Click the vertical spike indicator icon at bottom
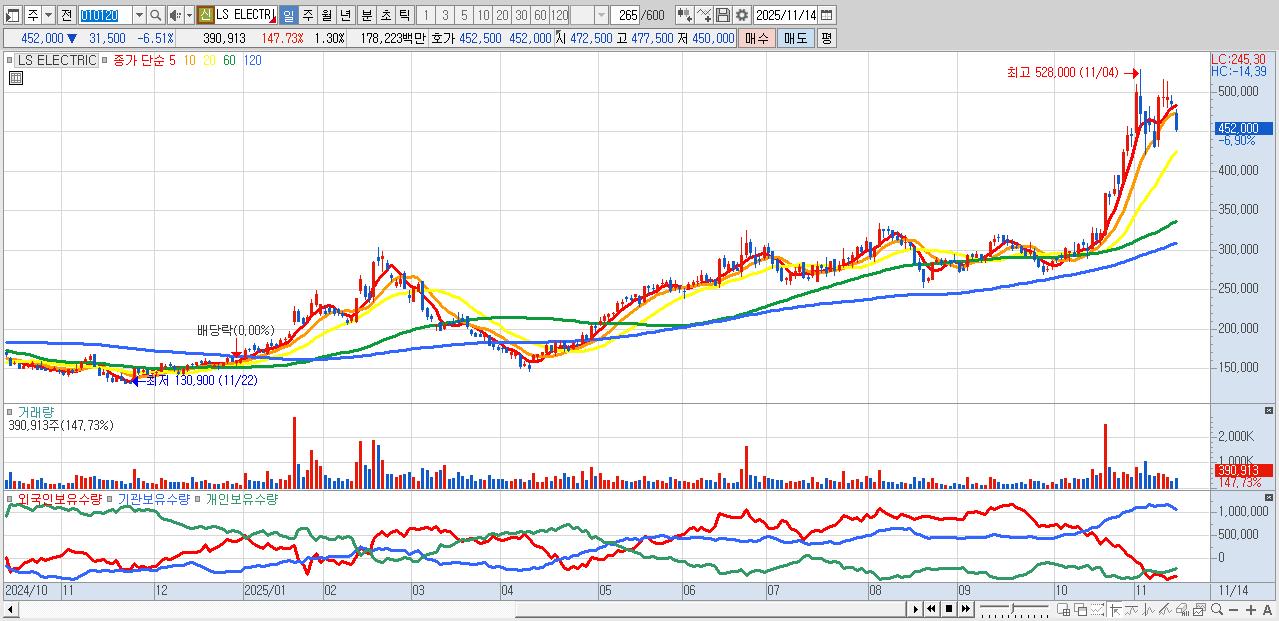Screen dimensions: 1279x621 click(x=1148, y=610)
